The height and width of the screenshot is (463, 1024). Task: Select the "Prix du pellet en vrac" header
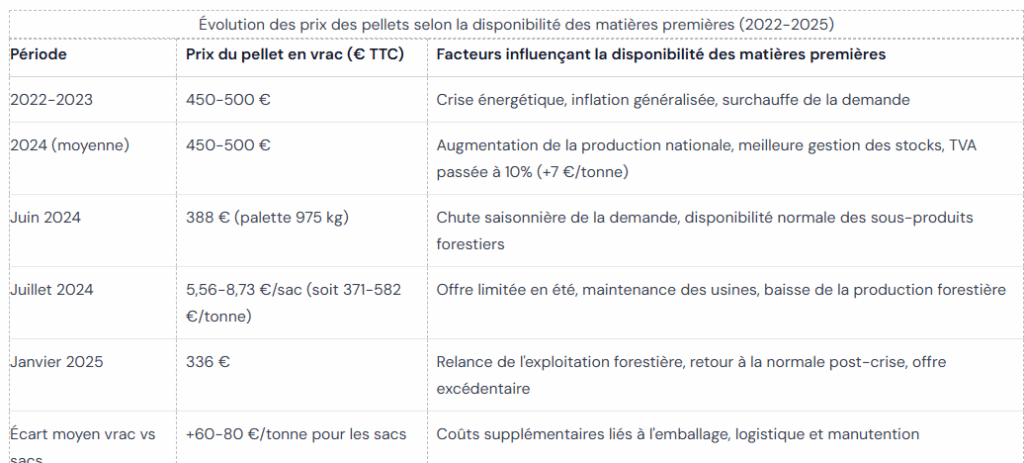pyautogui.click(x=294, y=54)
